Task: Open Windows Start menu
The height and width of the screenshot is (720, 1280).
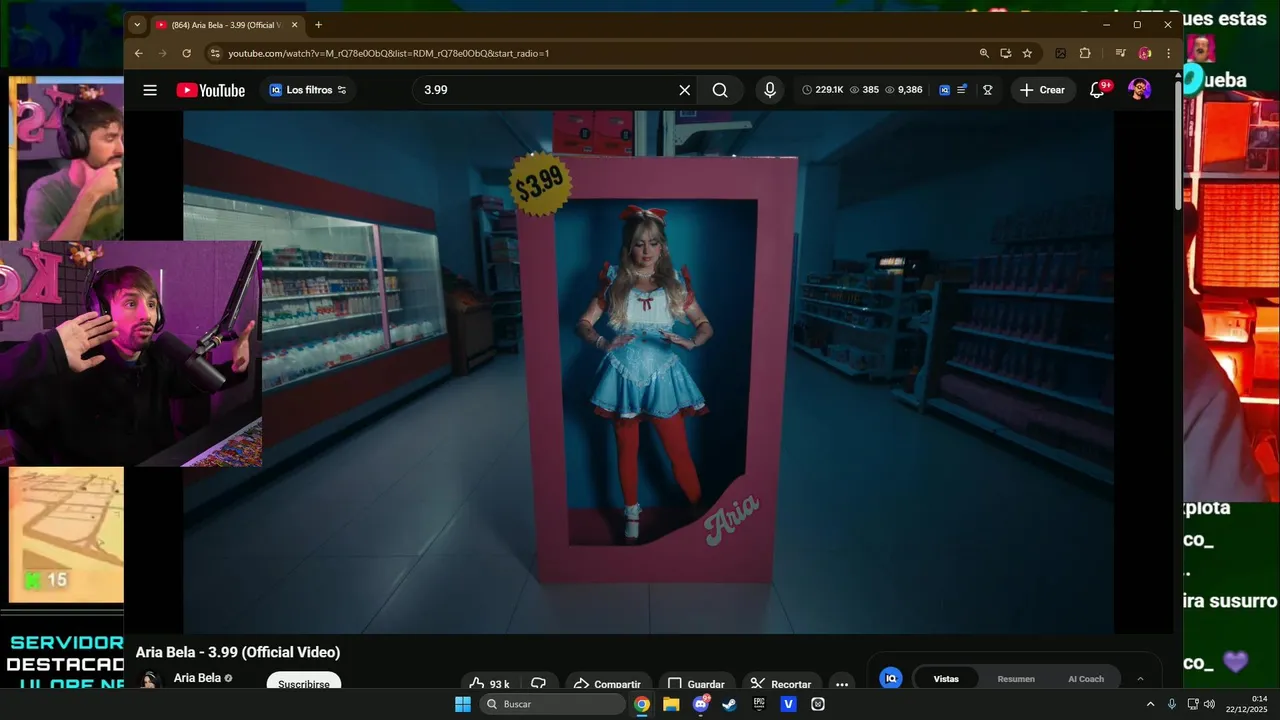Action: pos(463,704)
